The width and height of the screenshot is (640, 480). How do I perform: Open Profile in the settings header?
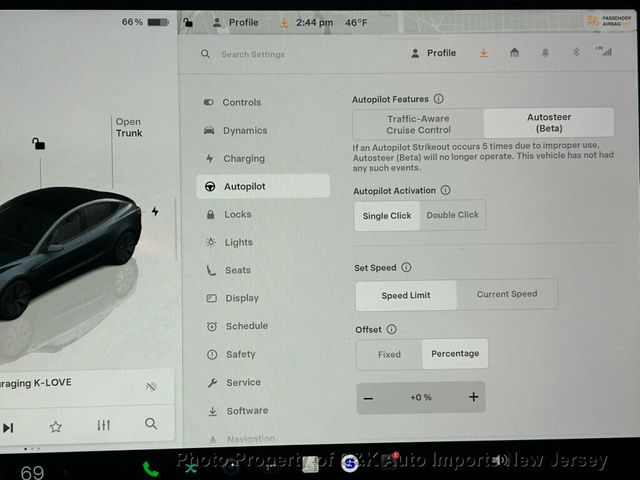[x=433, y=53]
